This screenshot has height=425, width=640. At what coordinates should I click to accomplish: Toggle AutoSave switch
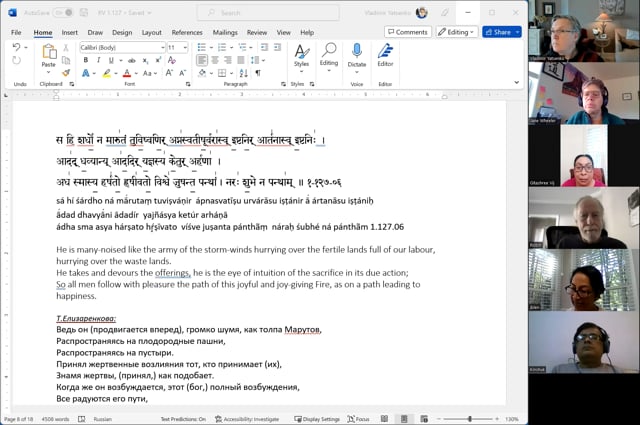(63, 13)
